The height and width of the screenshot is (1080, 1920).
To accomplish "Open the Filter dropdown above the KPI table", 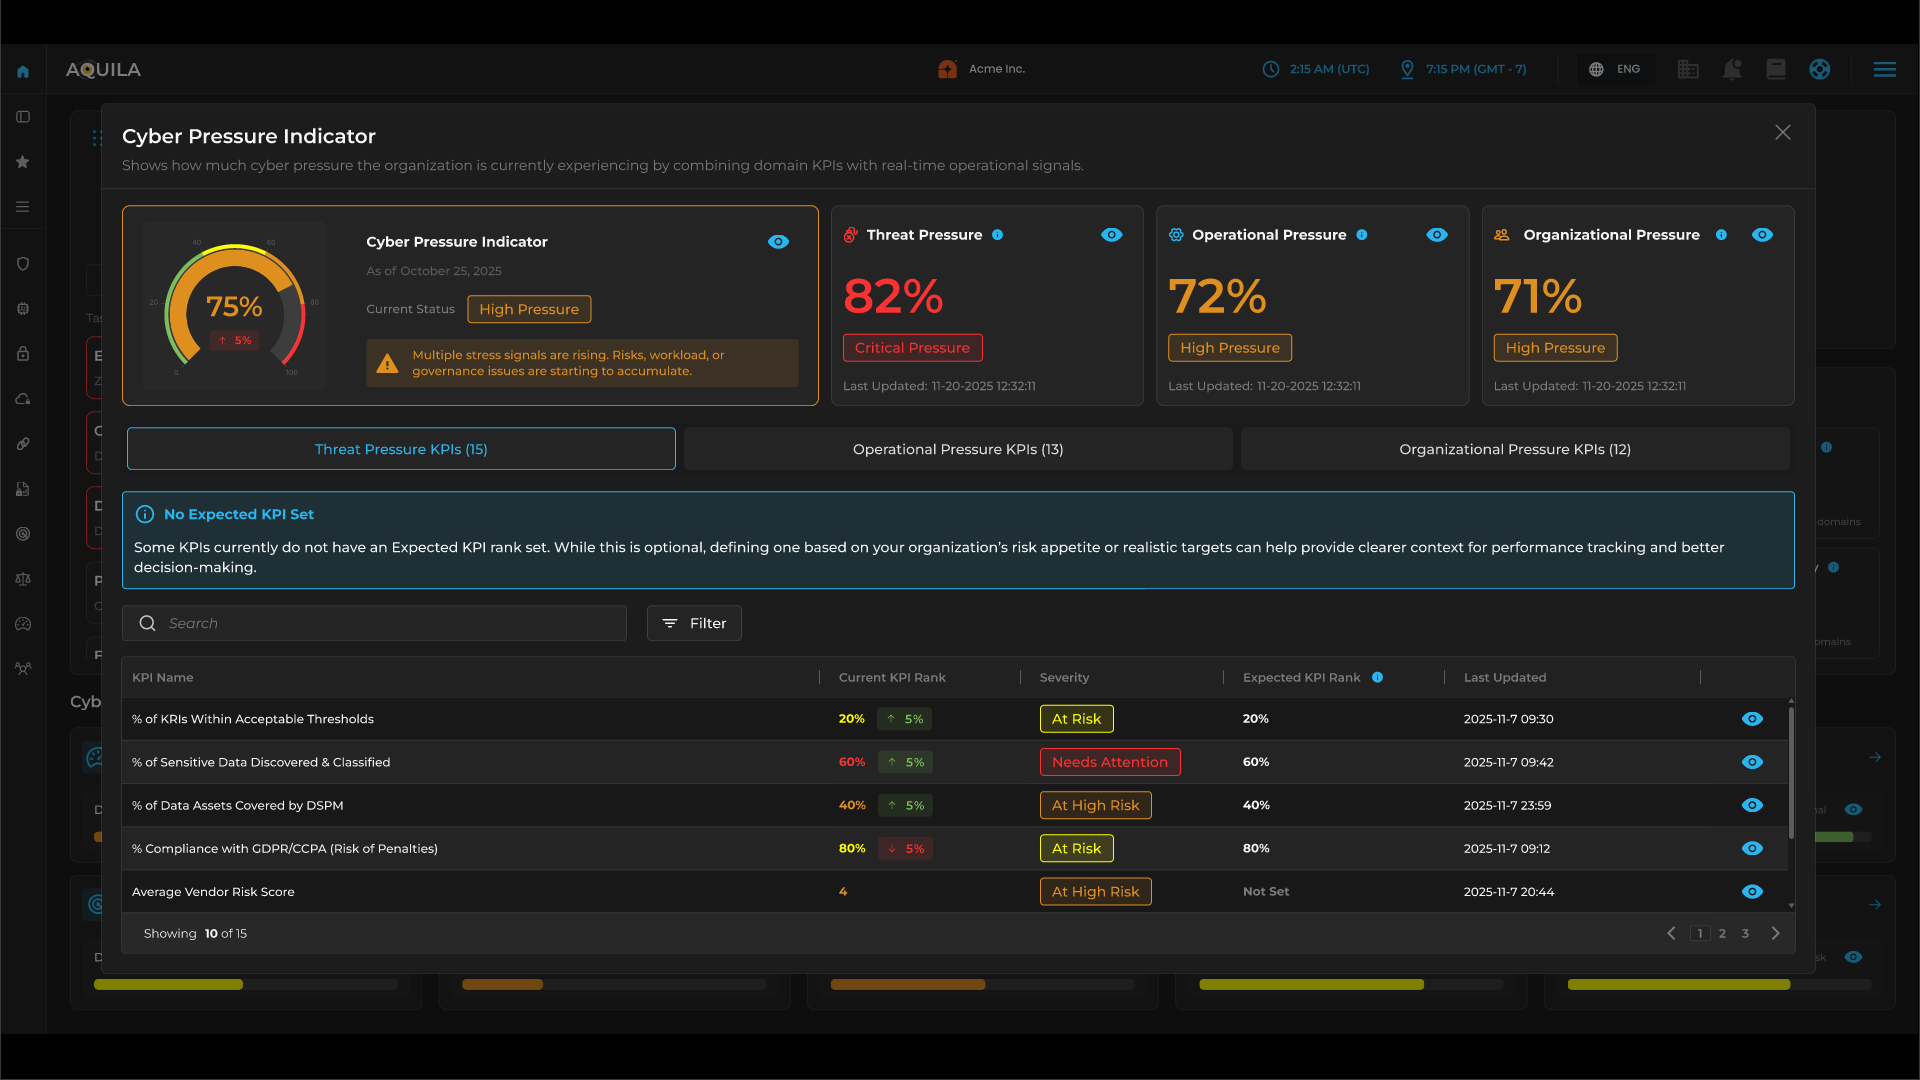I will point(694,623).
